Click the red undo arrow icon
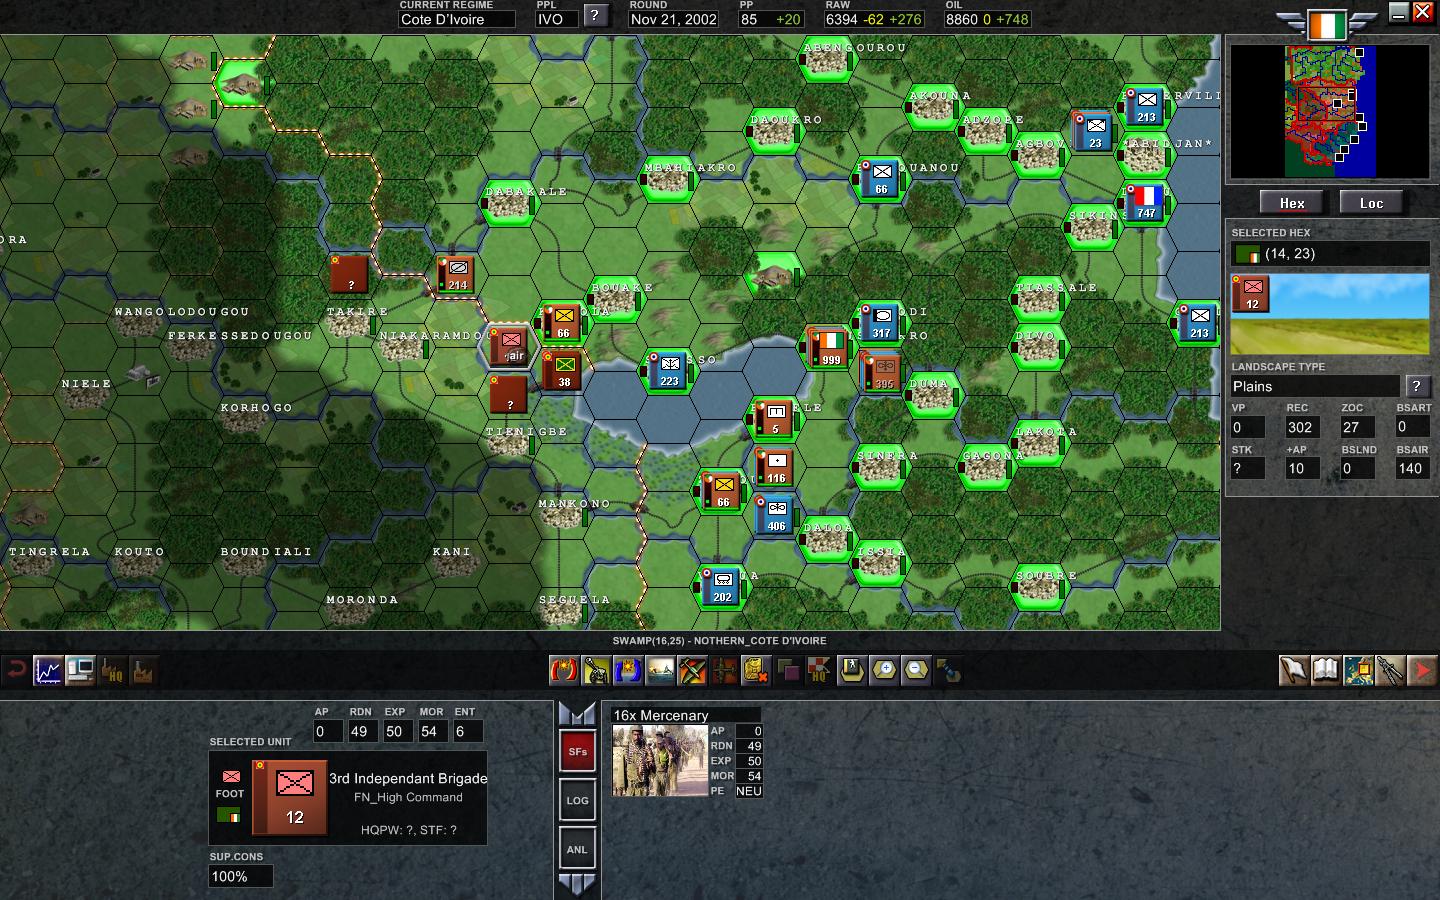 coord(15,670)
